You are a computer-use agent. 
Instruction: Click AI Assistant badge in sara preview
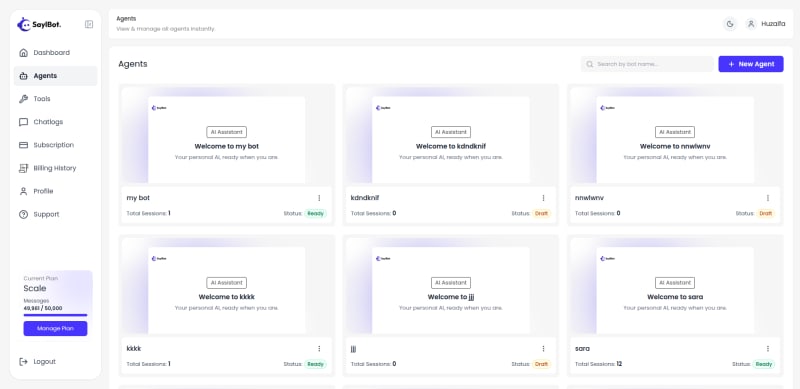pyautogui.click(x=675, y=282)
